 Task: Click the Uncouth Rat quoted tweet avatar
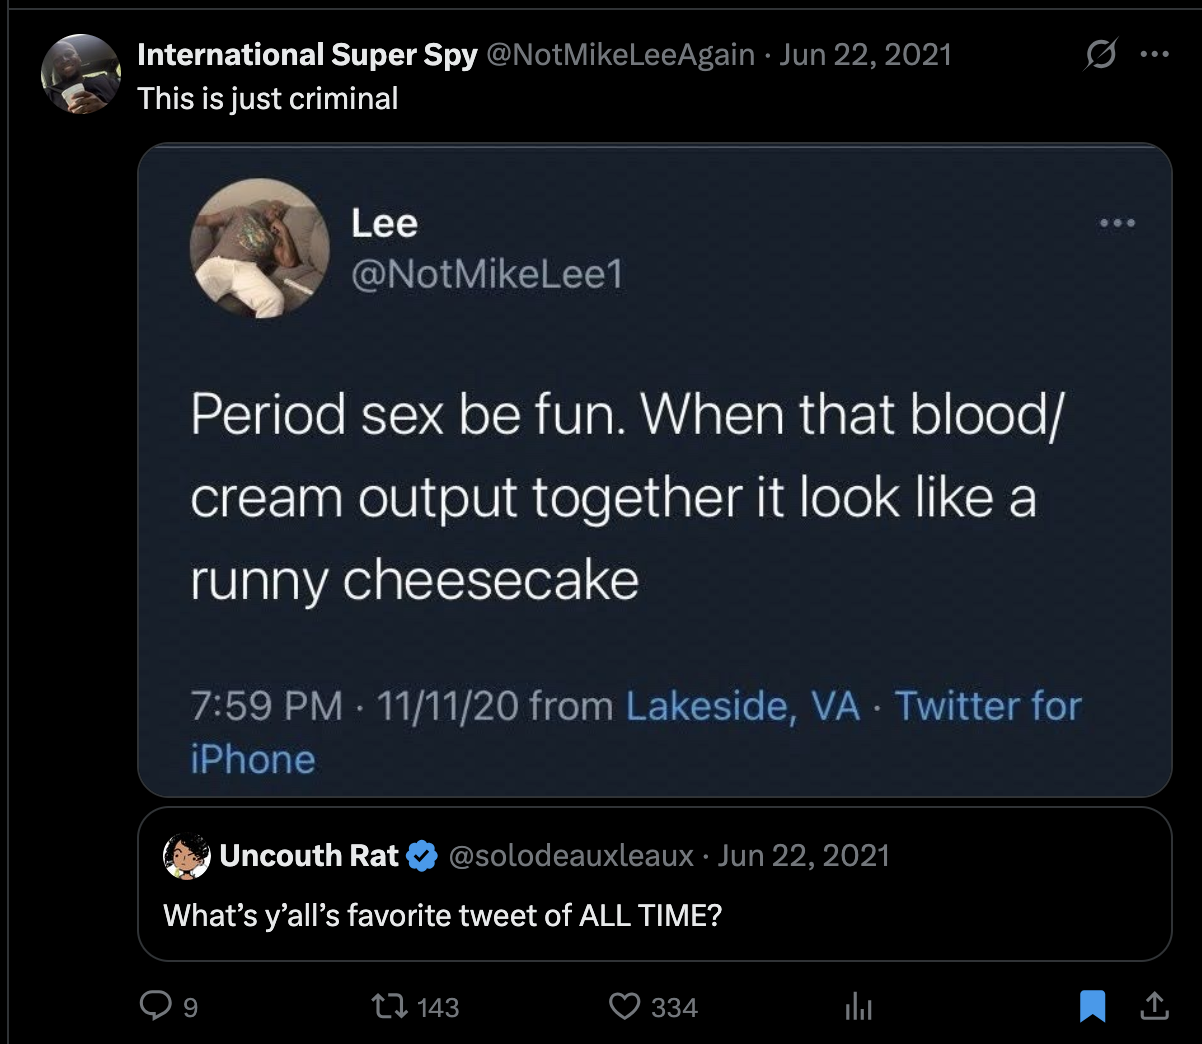[x=187, y=856]
